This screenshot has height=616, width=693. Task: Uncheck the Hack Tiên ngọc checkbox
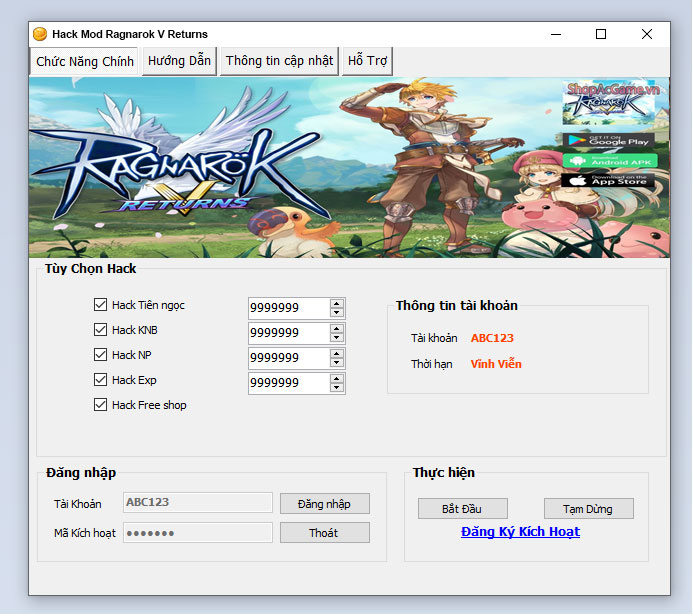pos(100,305)
